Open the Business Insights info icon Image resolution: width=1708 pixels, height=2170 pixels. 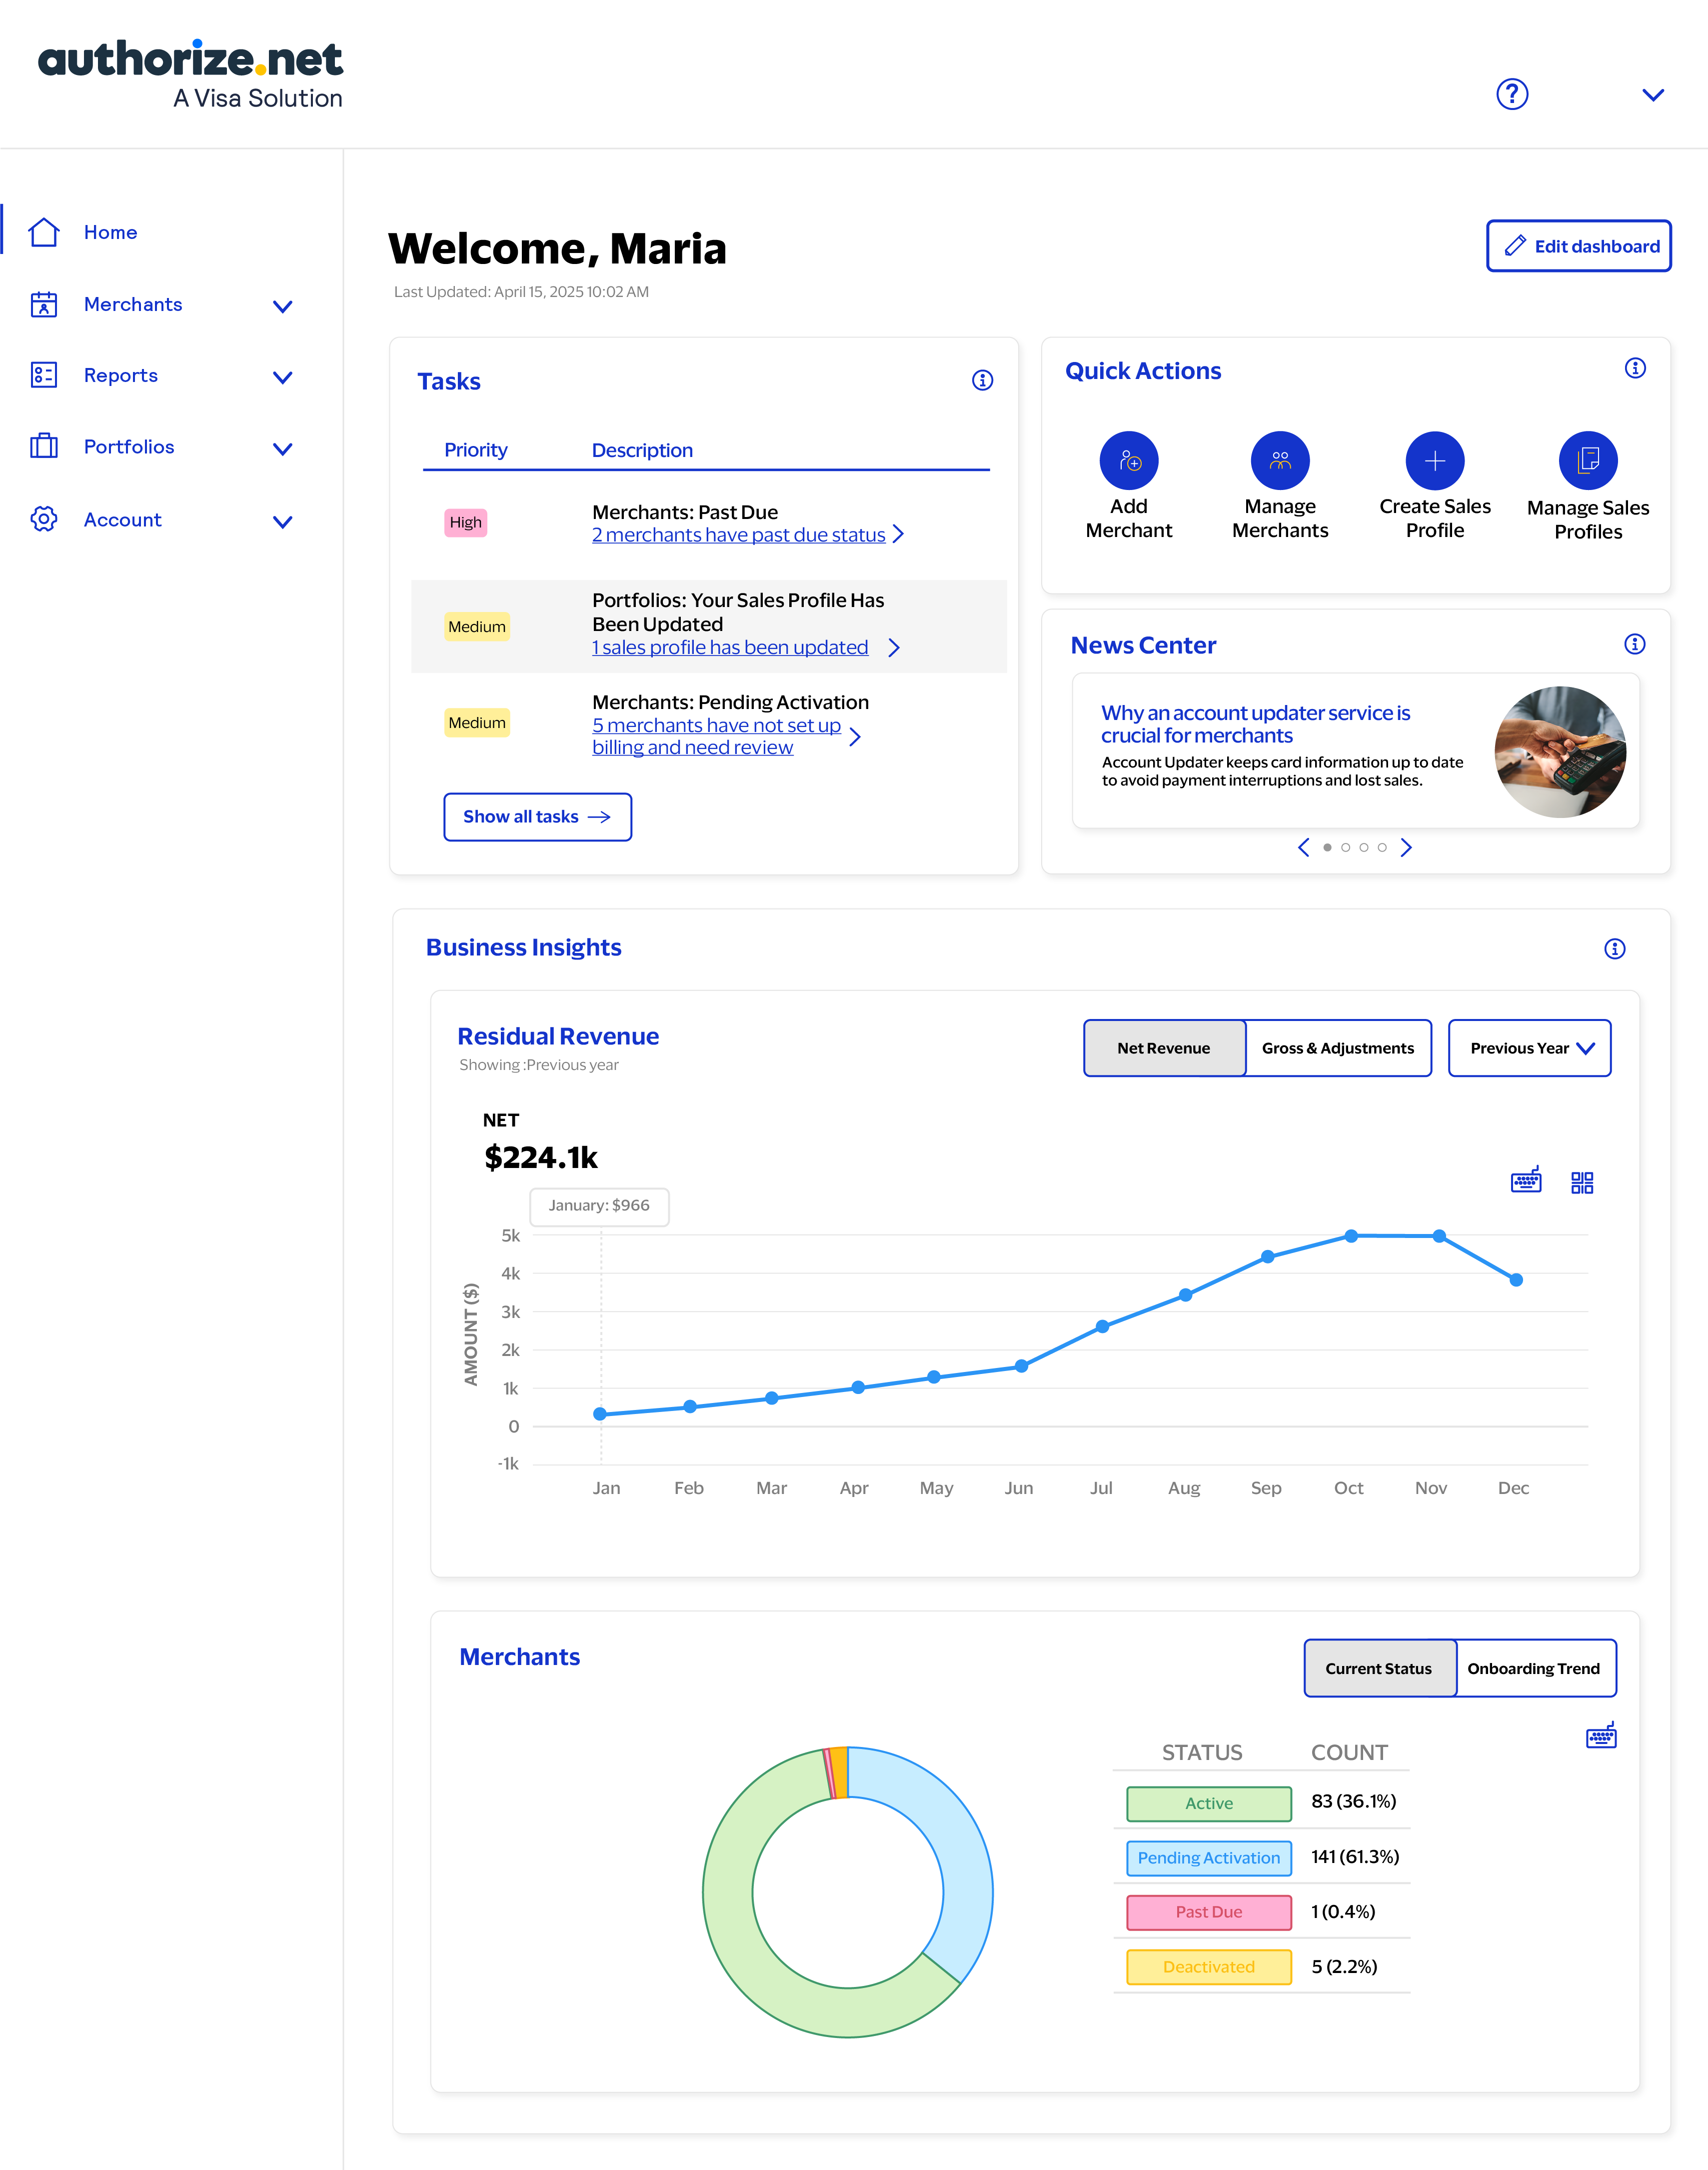1615,949
